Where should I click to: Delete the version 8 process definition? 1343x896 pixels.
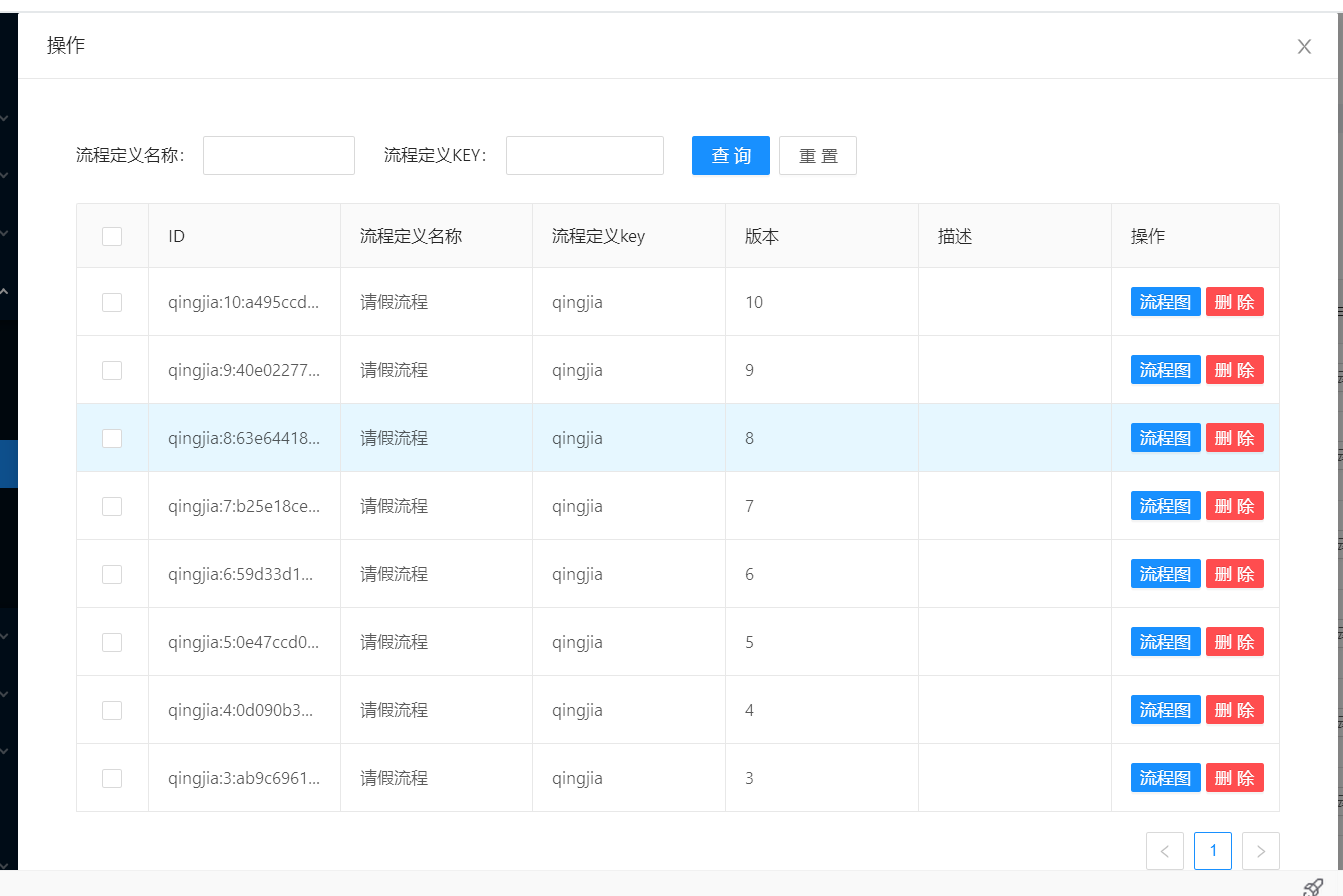[1235, 438]
